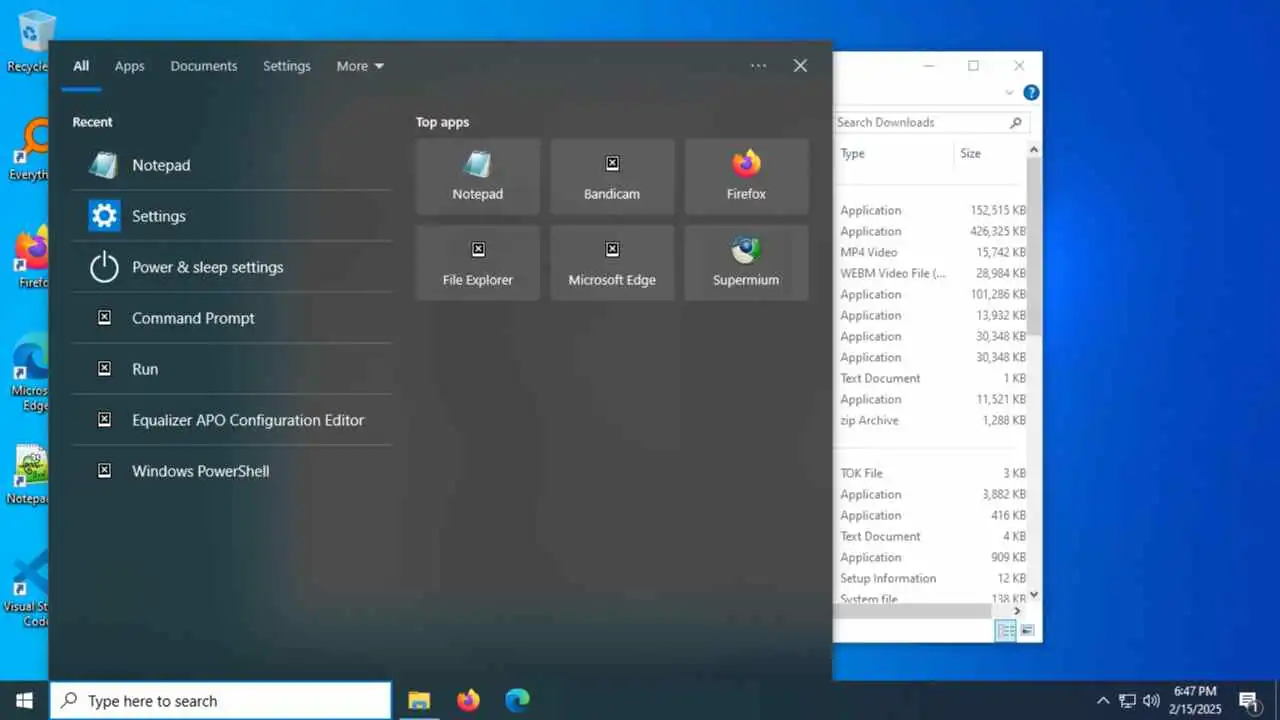
Task: Click the Explorer scroll up arrow
Action: click(x=1034, y=149)
